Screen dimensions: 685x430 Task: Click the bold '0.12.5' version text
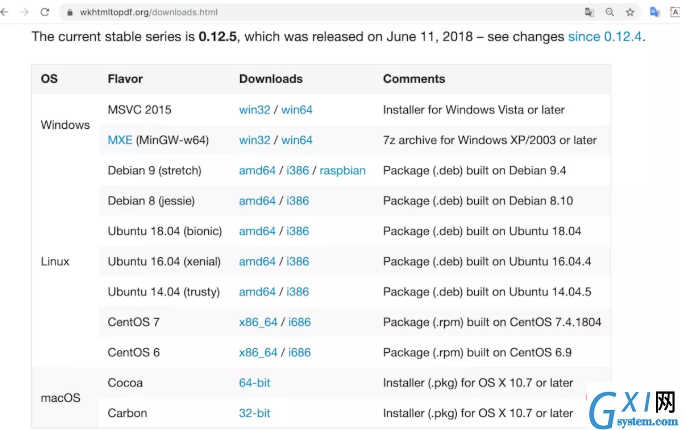click(x=218, y=37)
